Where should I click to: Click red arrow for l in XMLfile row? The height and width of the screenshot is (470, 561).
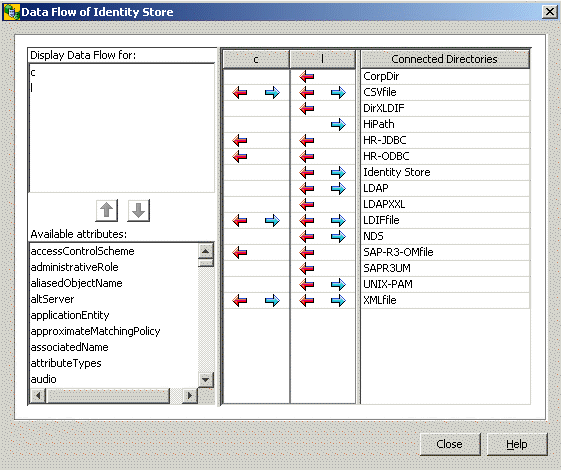click(x=307, y=300)
